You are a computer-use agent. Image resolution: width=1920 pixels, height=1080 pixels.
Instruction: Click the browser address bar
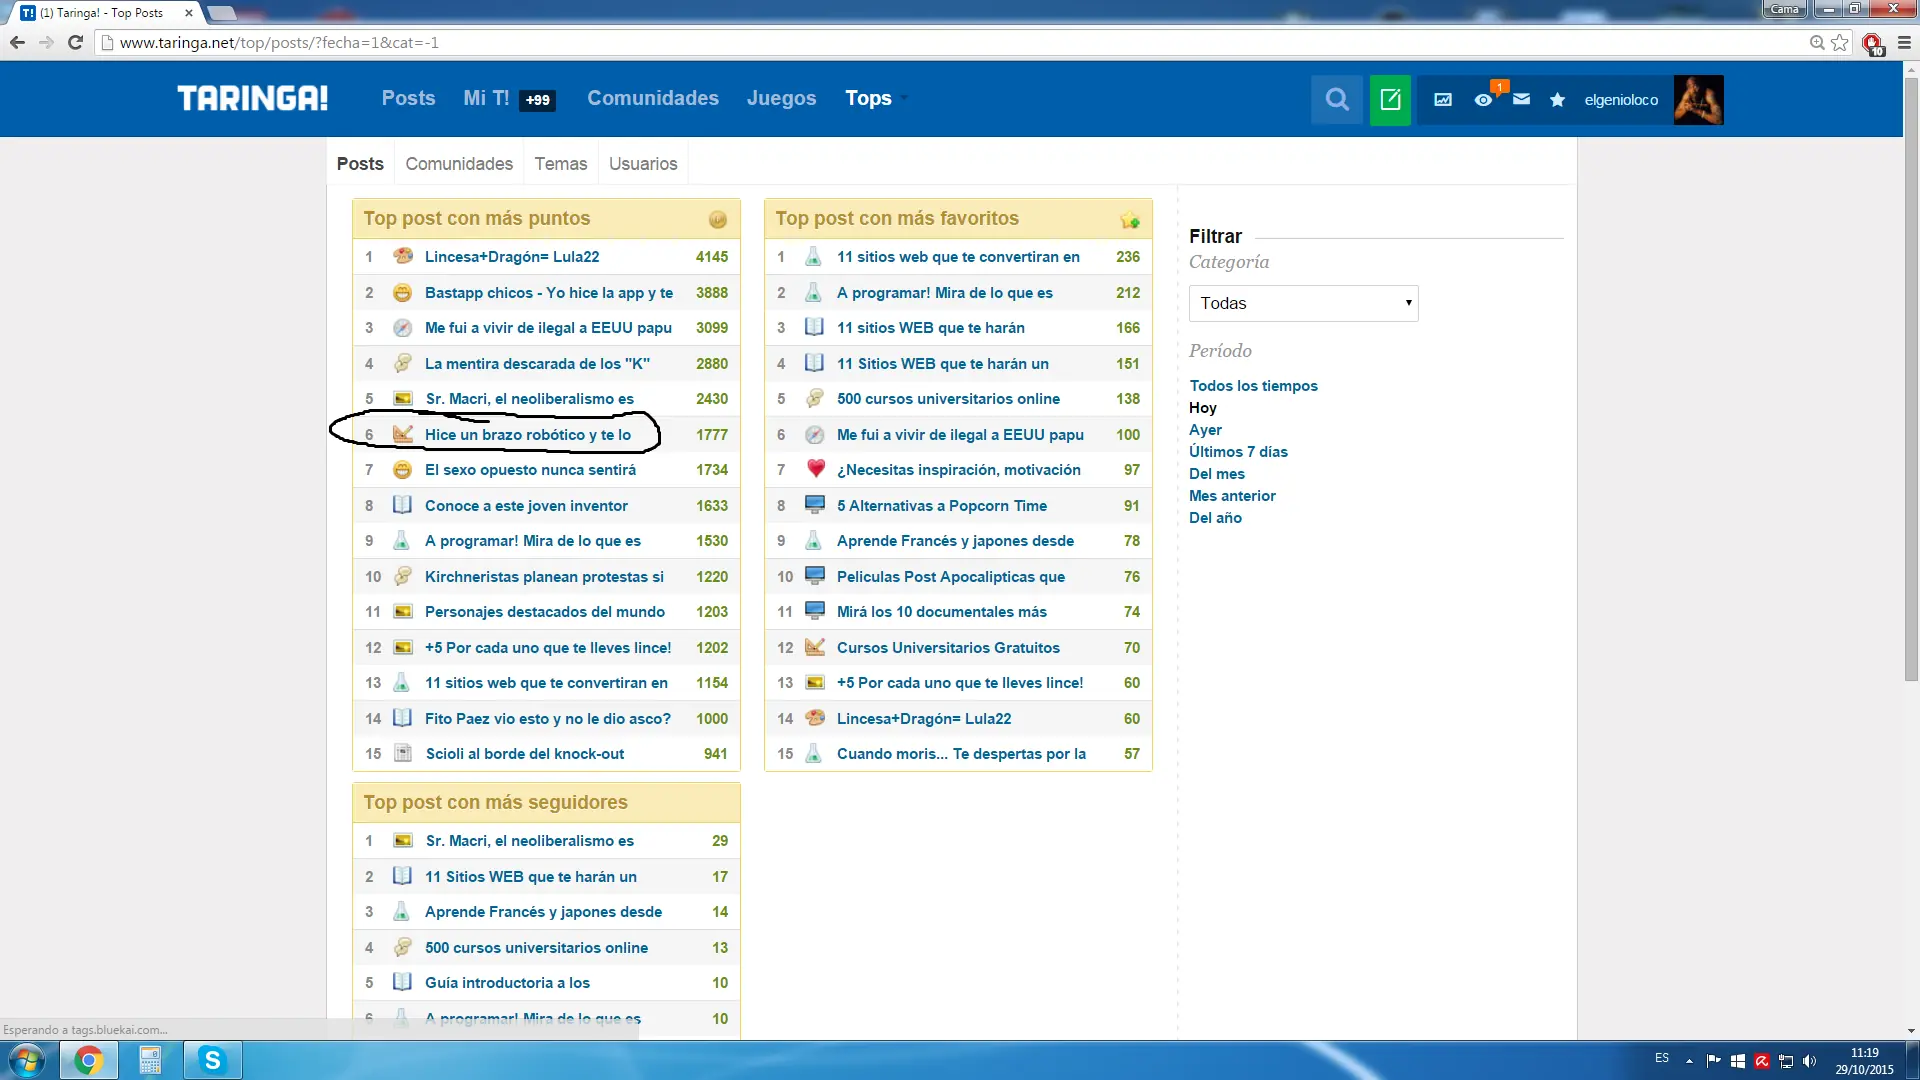click(900, 43)
